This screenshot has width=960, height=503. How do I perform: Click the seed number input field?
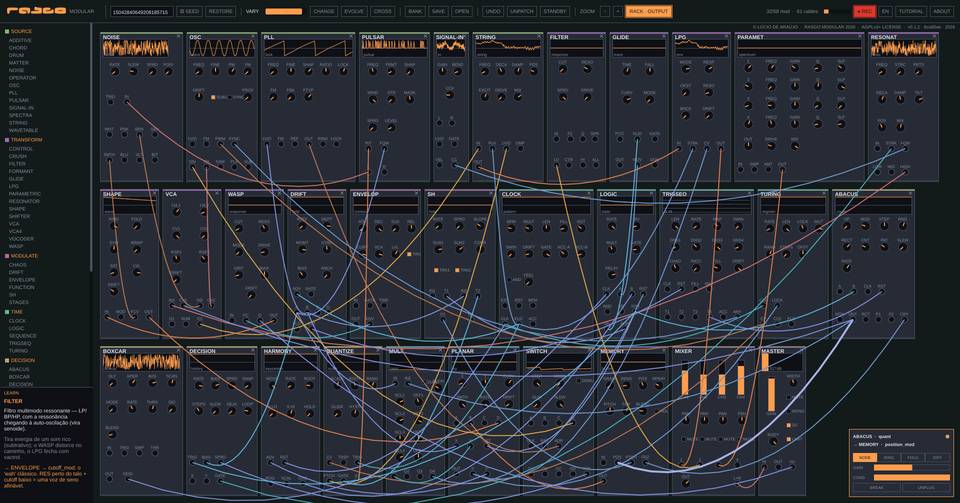(x=141, y=12)
